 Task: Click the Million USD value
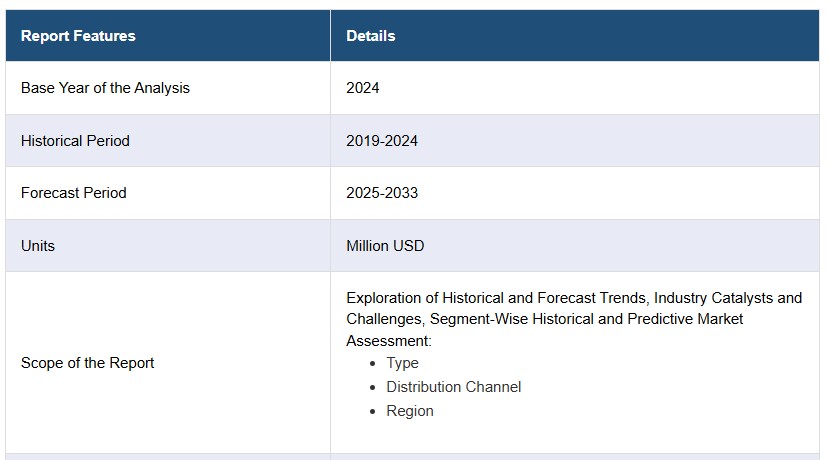coord(385,246)
